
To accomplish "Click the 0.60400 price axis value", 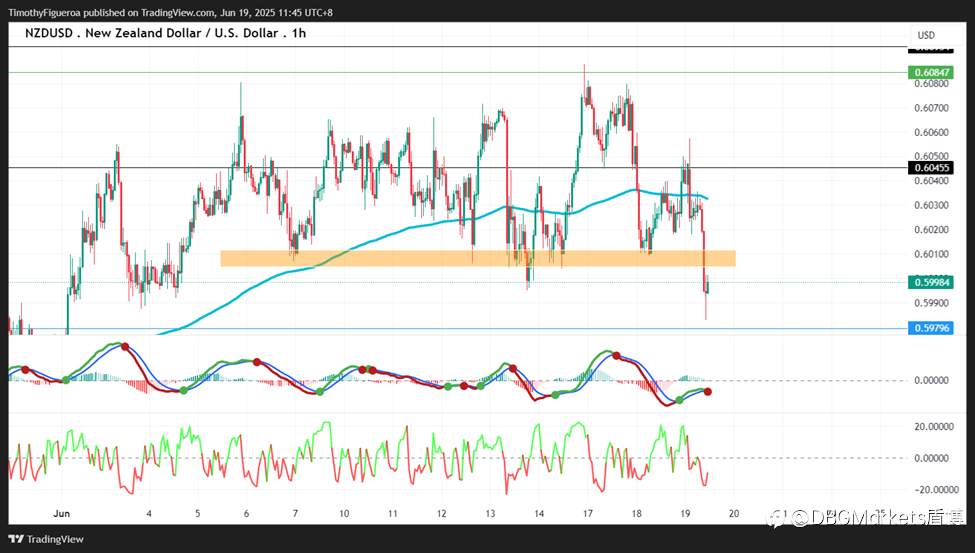I will pyautogui.click(x=931, y=181).
